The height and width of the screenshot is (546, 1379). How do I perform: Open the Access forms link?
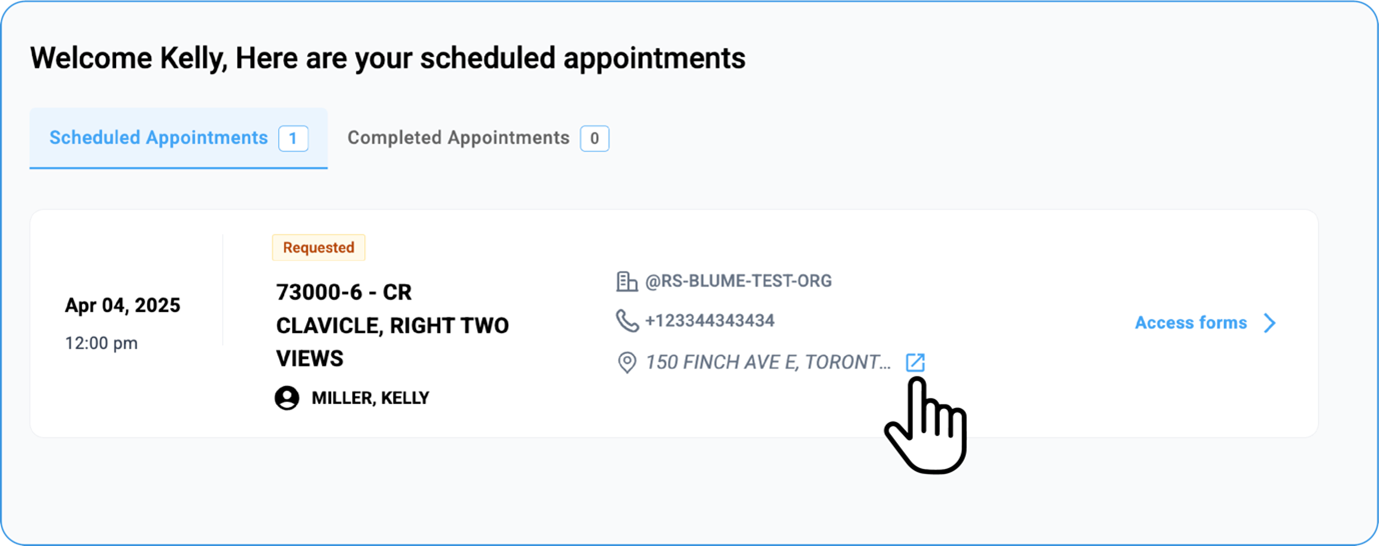1190,323
